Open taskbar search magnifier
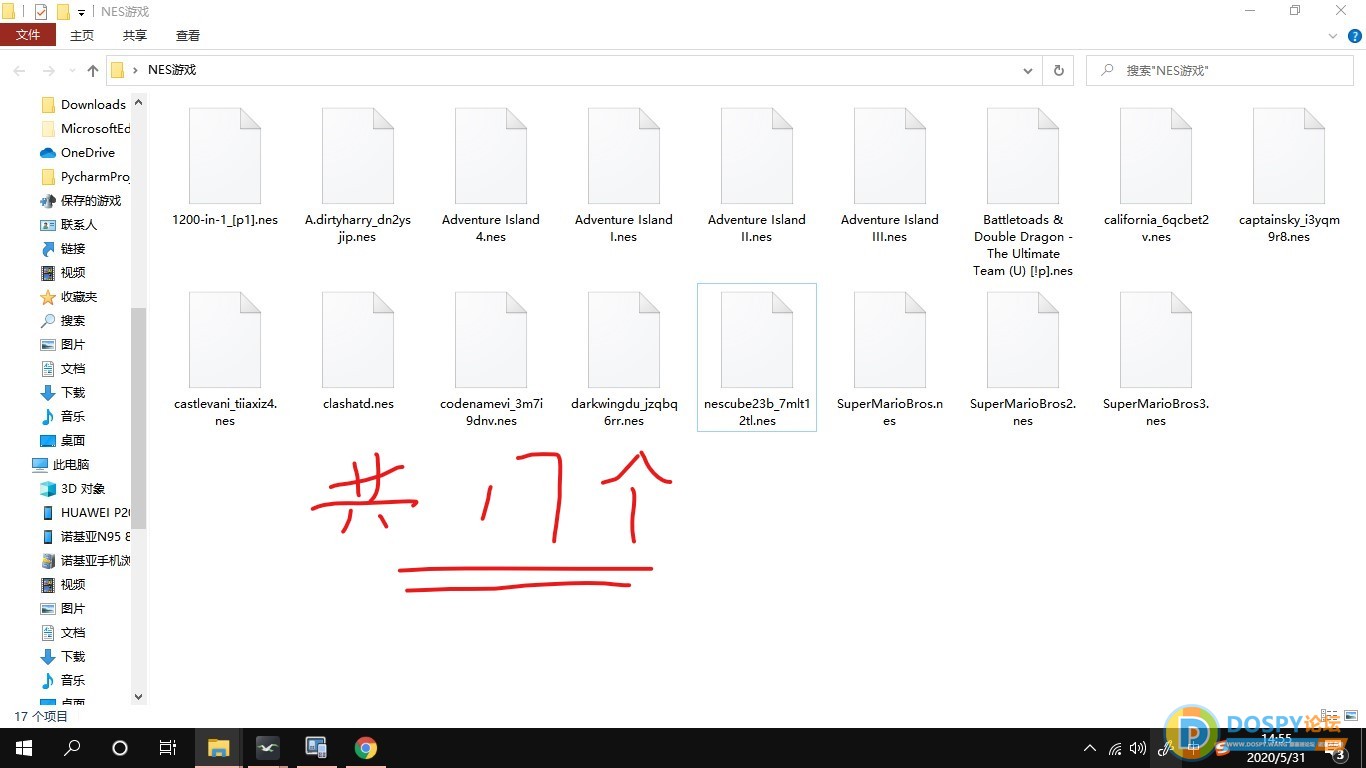This screenshot has width=1366, height=768. click(72, 748)
